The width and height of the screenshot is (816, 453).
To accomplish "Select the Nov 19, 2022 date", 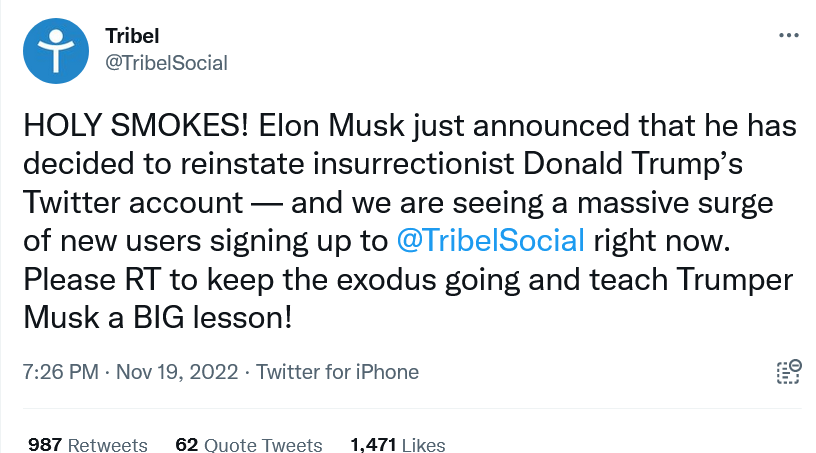I will 177,372.
